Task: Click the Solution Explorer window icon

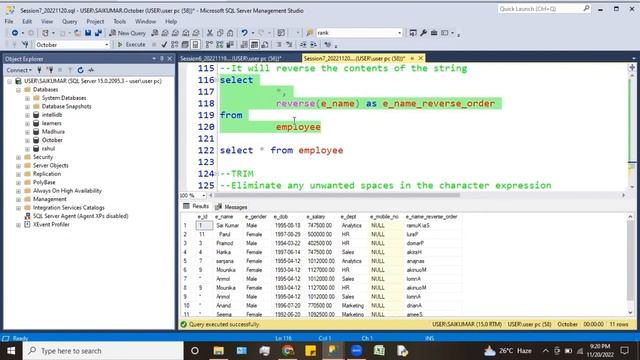Action: [x=413, y=33]
